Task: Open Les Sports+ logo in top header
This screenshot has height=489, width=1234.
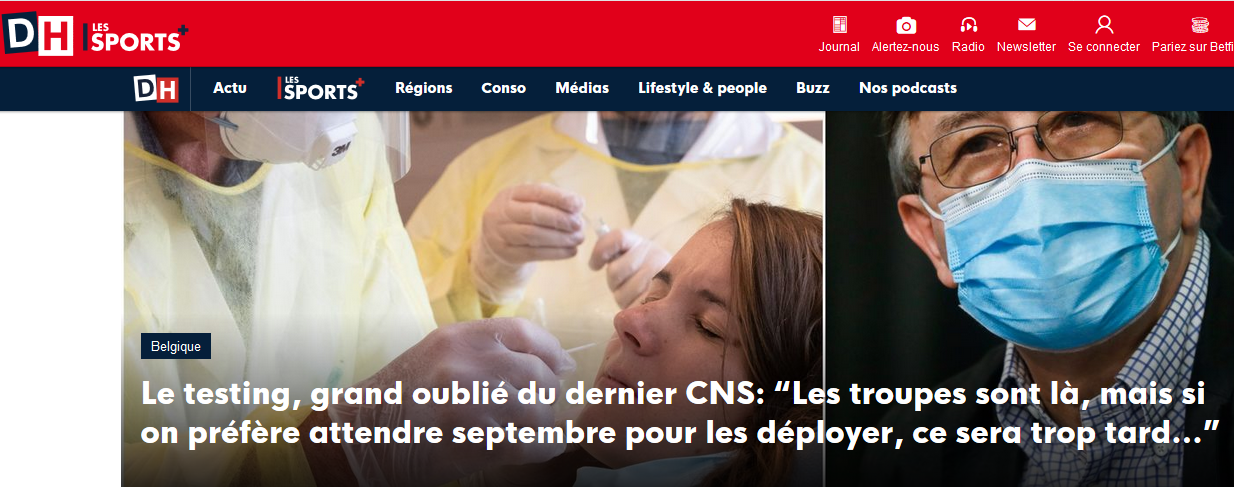Action: coord(135,37)
